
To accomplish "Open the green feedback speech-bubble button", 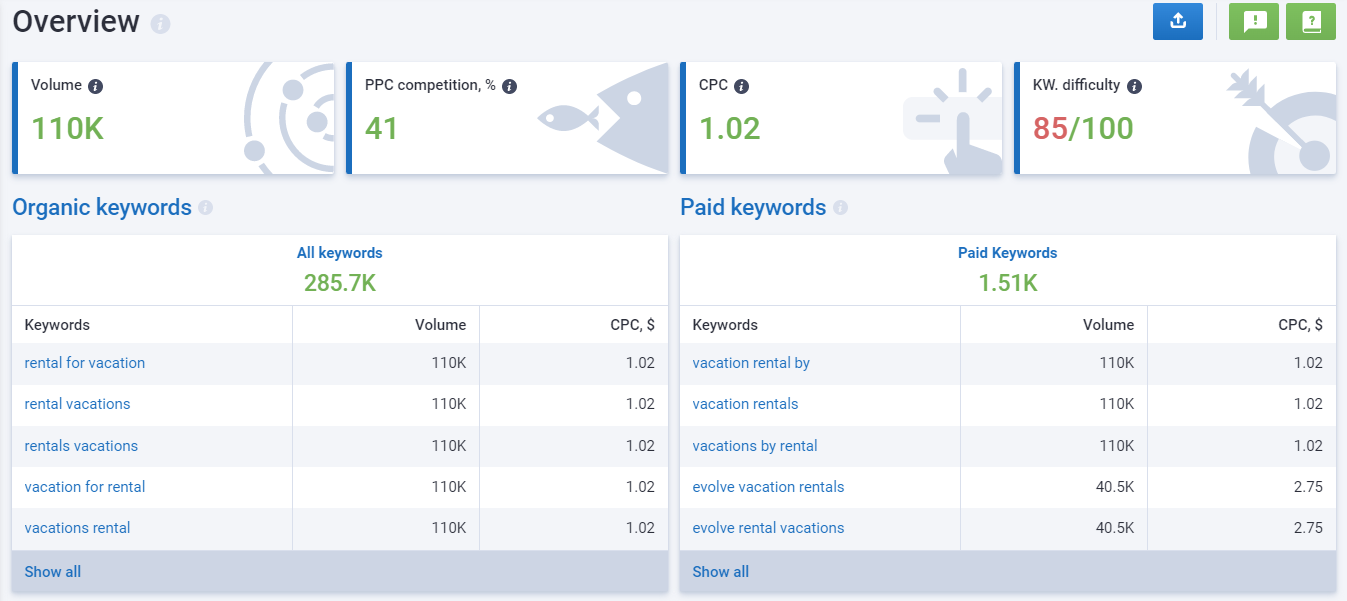I will (1254, 21).
